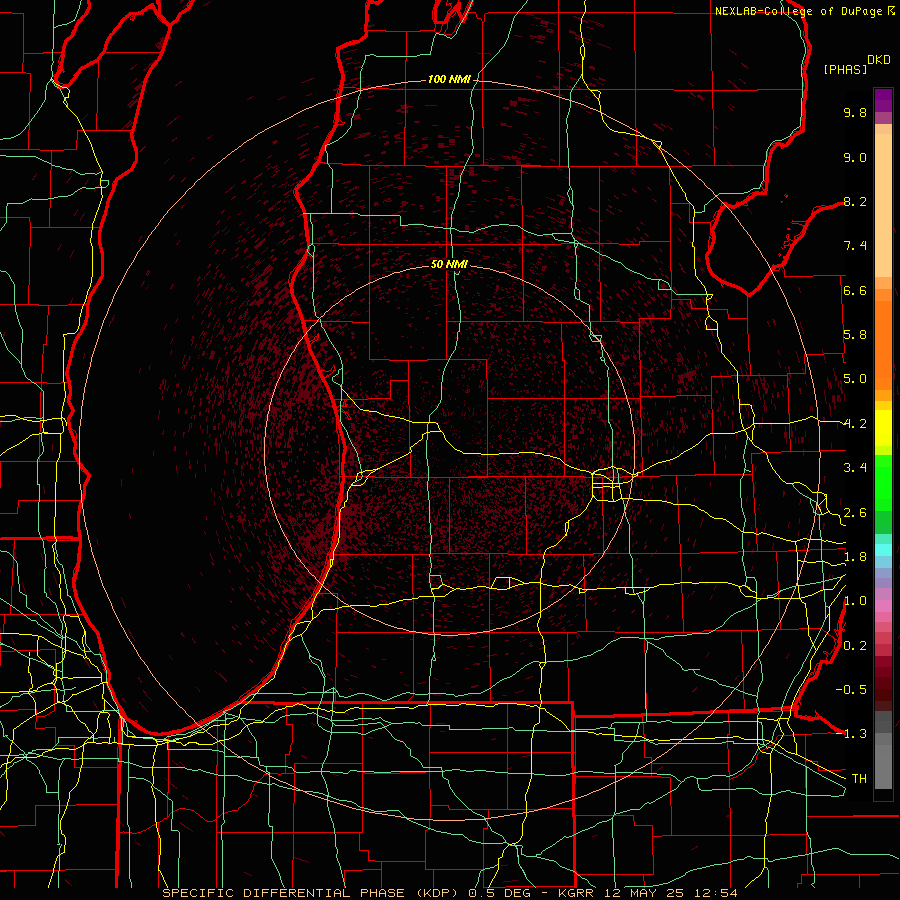This screenshot has width=900, height=900.
Task: Click the 7.4 scale value
Action: (x=855, y=246)
